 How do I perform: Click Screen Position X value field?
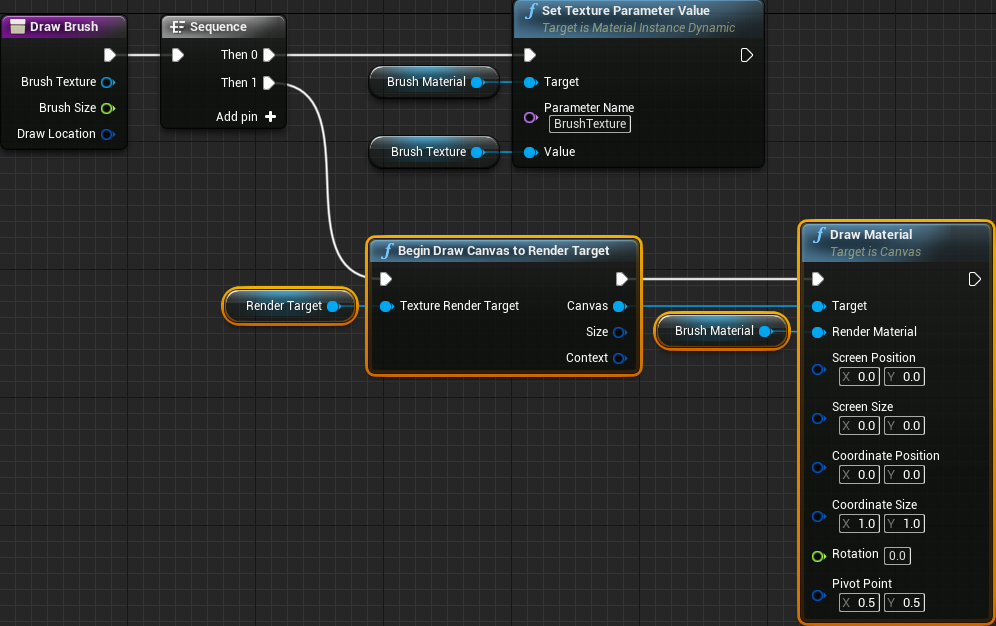pyautogui.click(x=859, y=377)
